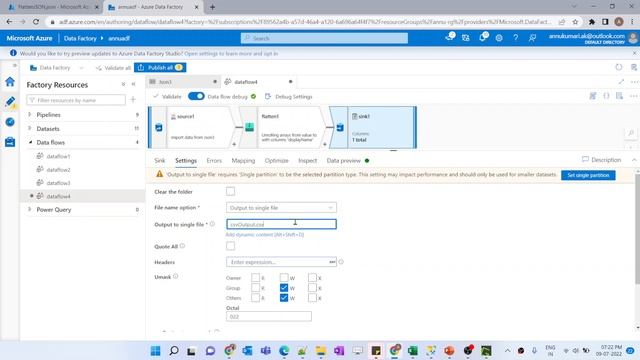Click the add new resource plus icon

click(x=133, y=100)
